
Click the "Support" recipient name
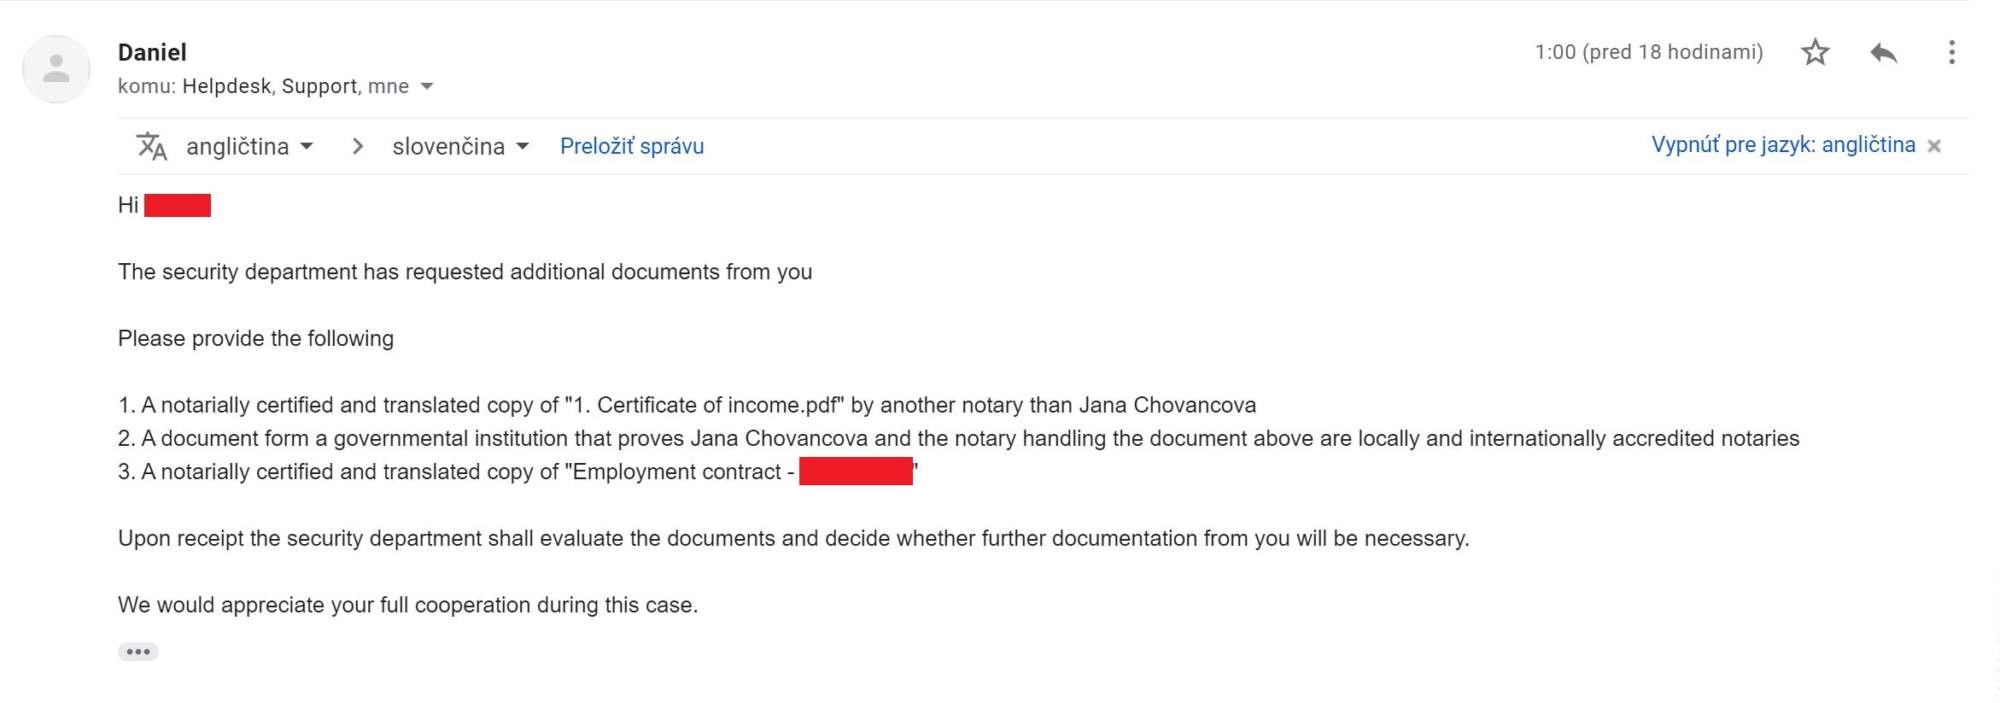[319, 86]
